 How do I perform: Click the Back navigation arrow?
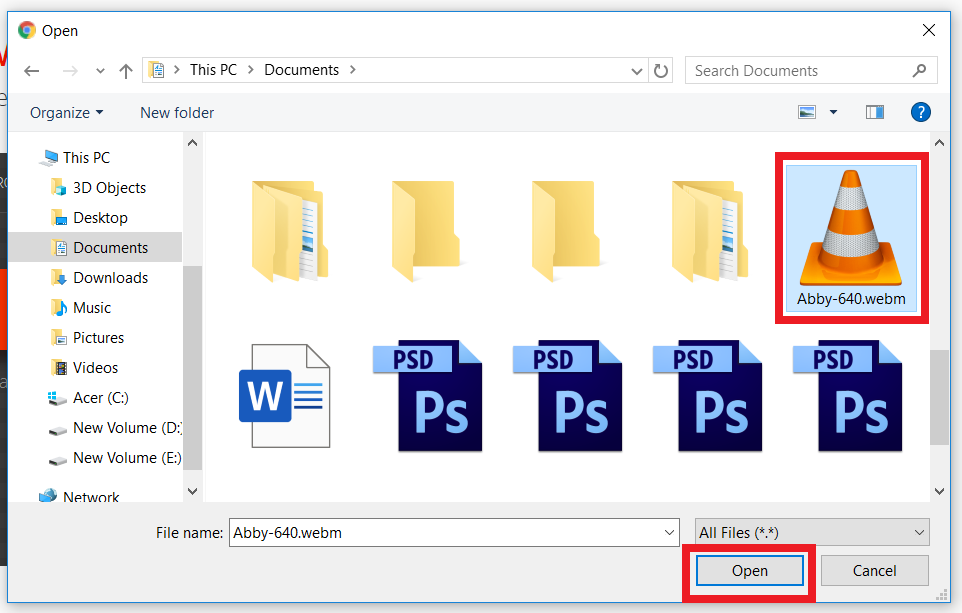point(32,71)
